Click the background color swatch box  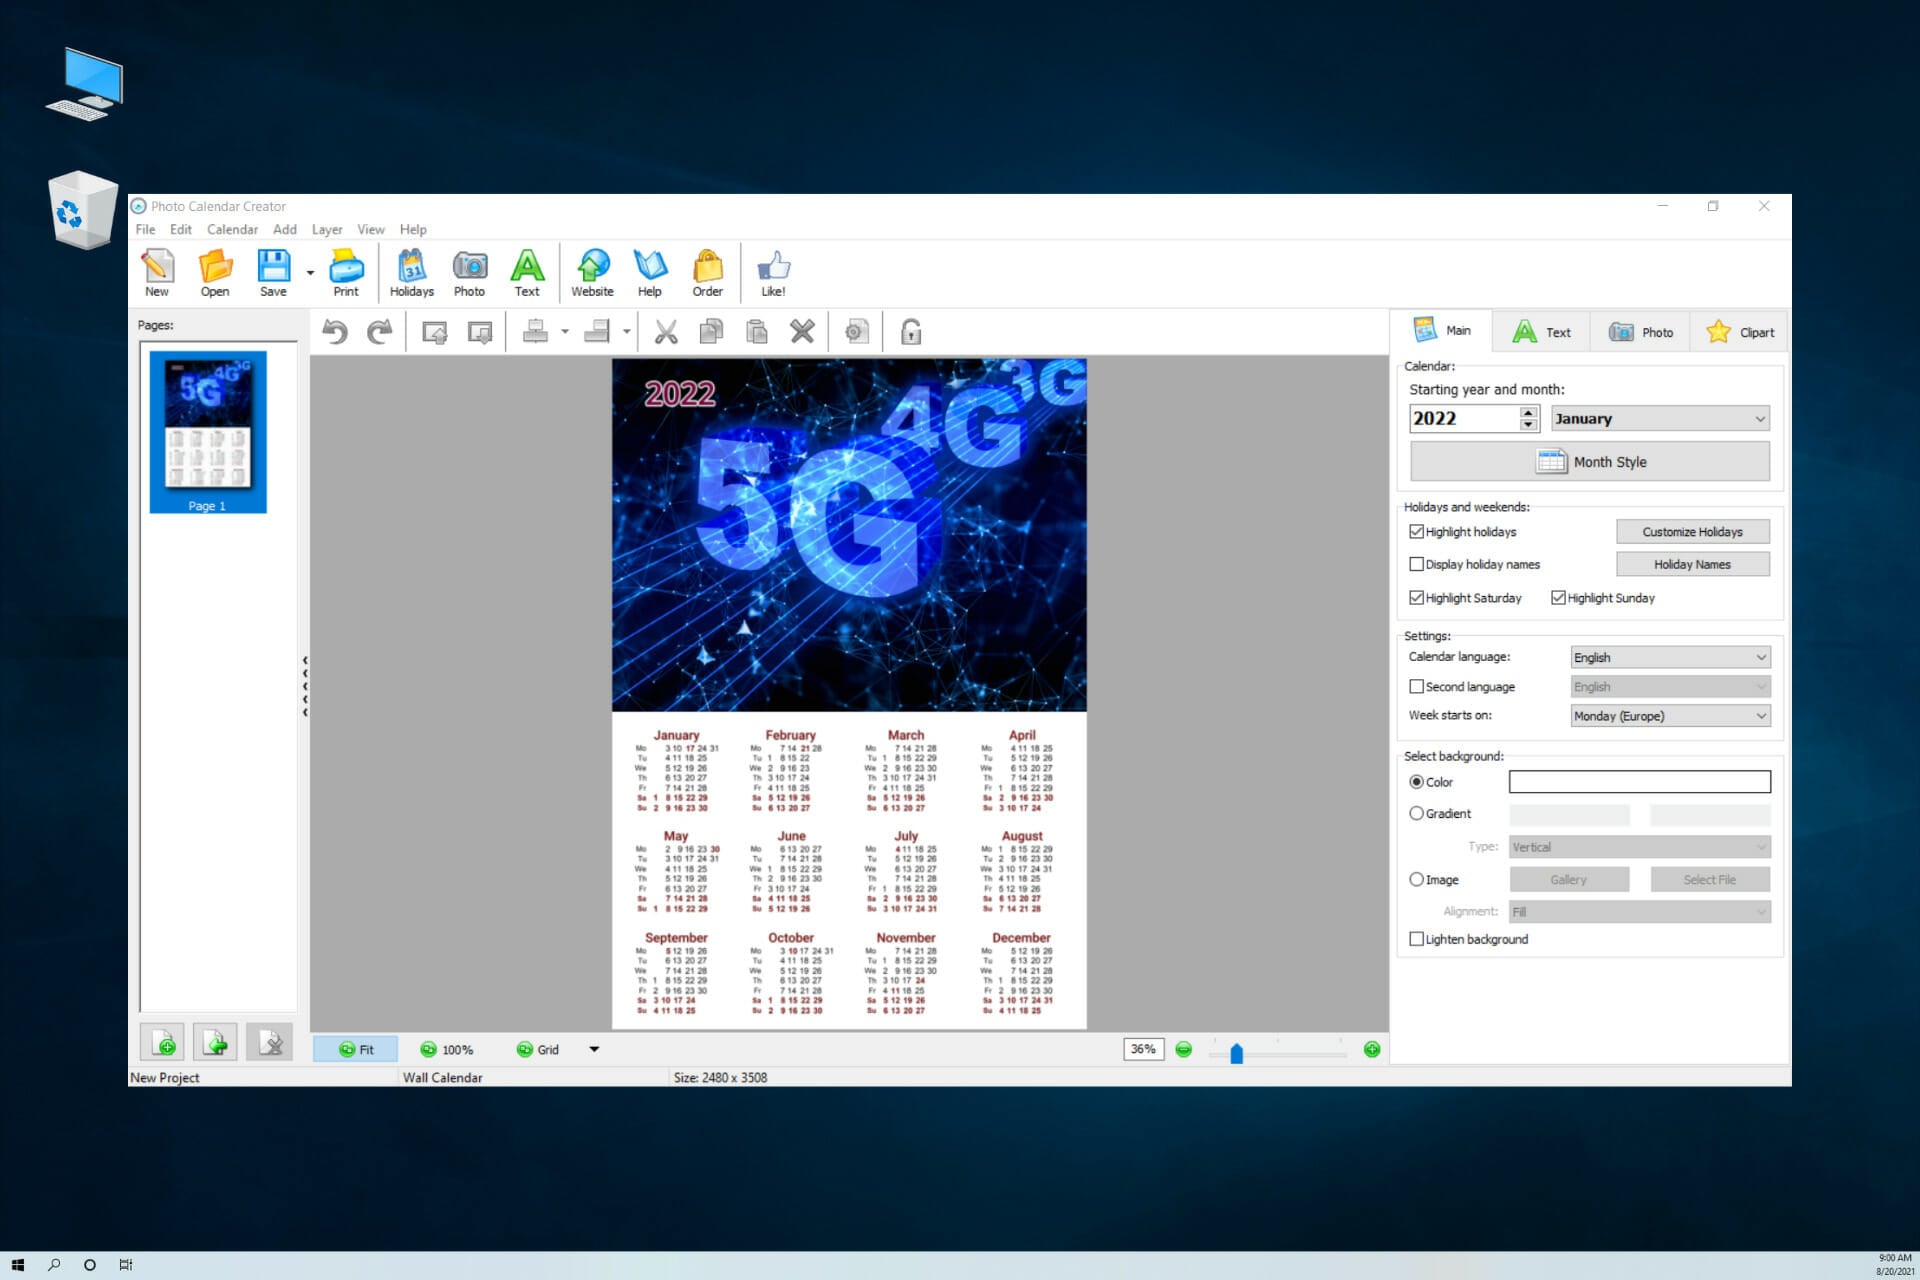pyautogui.click(x=1639, y=782)
